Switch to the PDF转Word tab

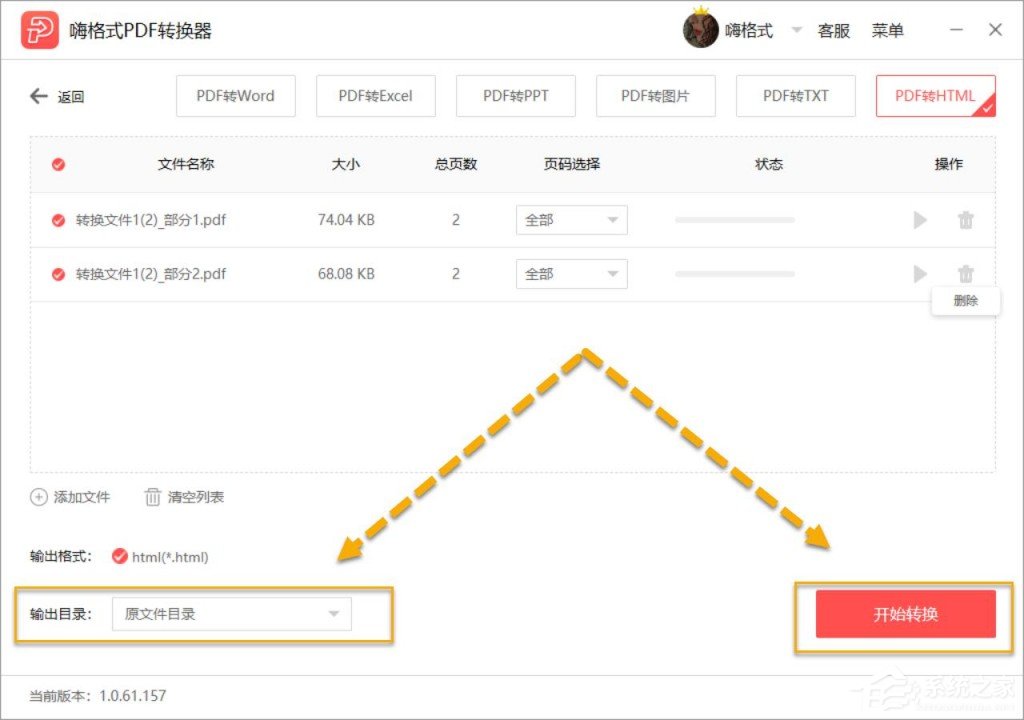(235, 96)
